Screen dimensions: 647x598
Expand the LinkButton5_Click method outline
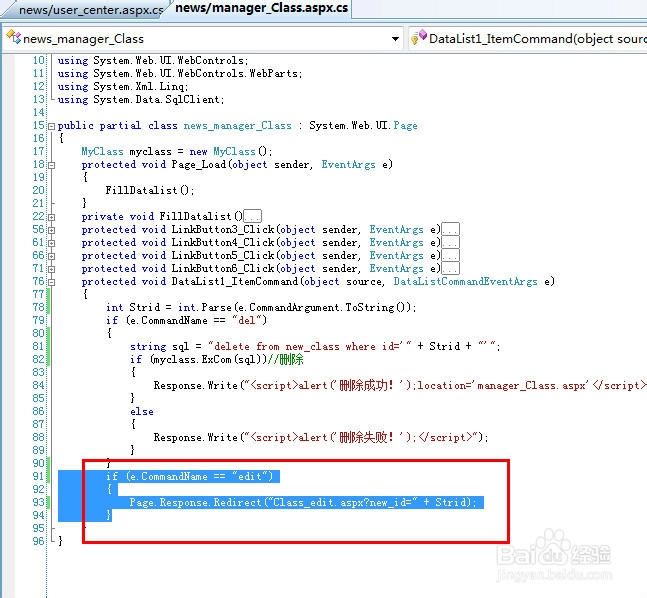[52, 257]
